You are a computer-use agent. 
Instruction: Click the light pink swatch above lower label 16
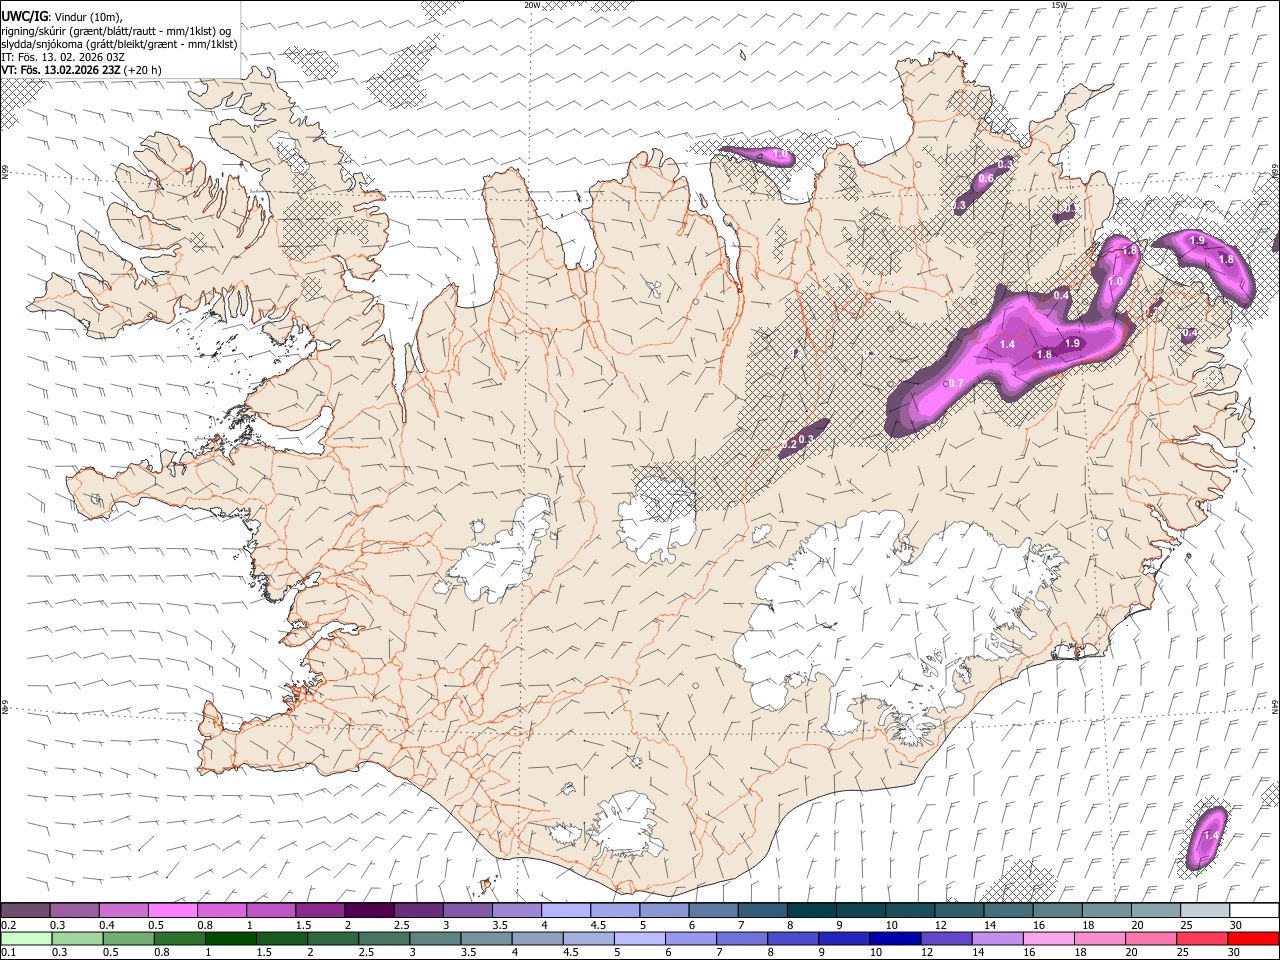1049,938
